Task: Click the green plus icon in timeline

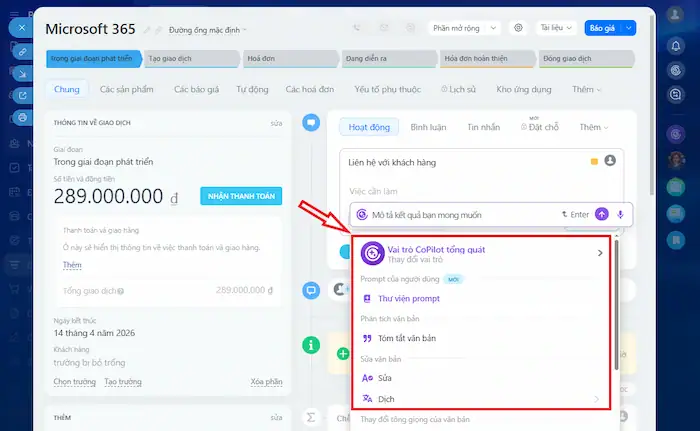Action: click(343, 354)
